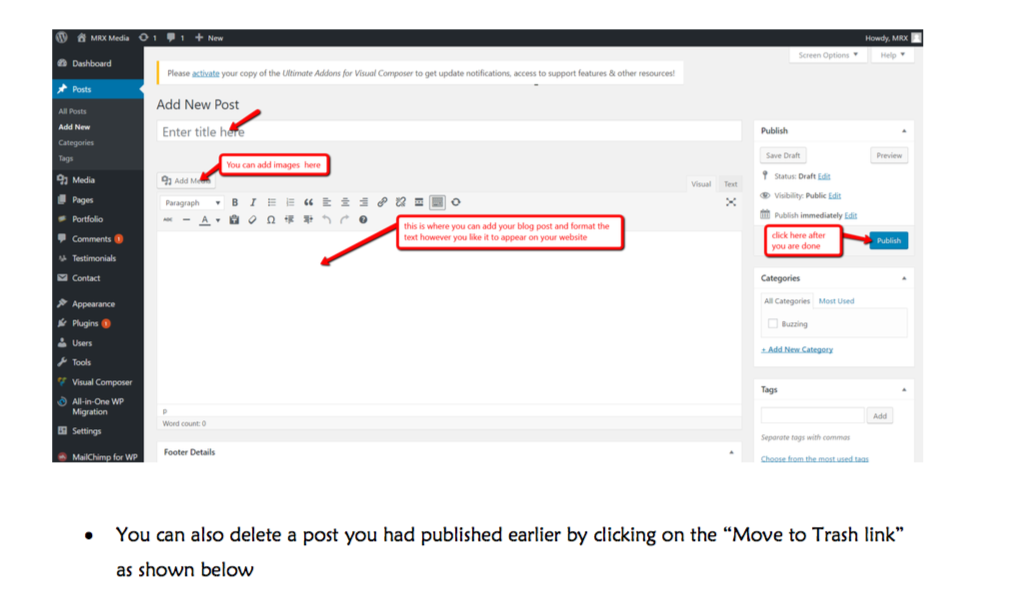Click the Add New Category link

pyautogui.click(x=797, y=349)
